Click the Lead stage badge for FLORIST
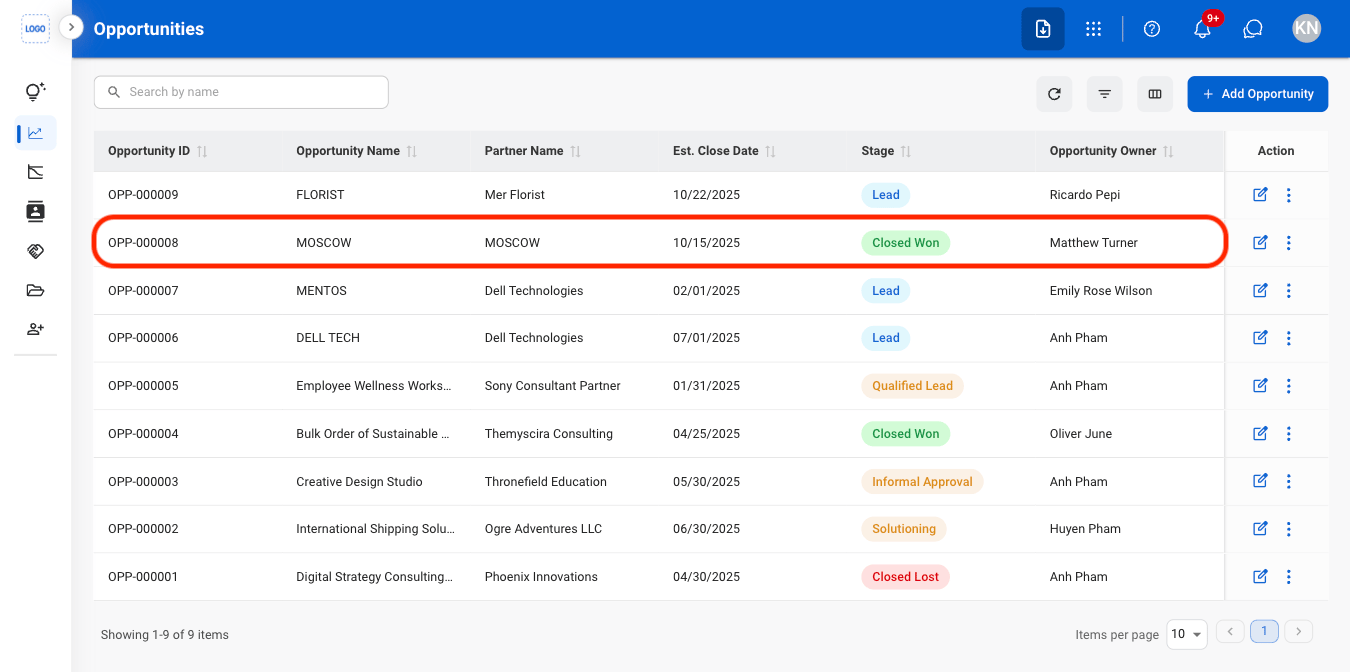Viewport: 1350px width, 672px height. 885,195
